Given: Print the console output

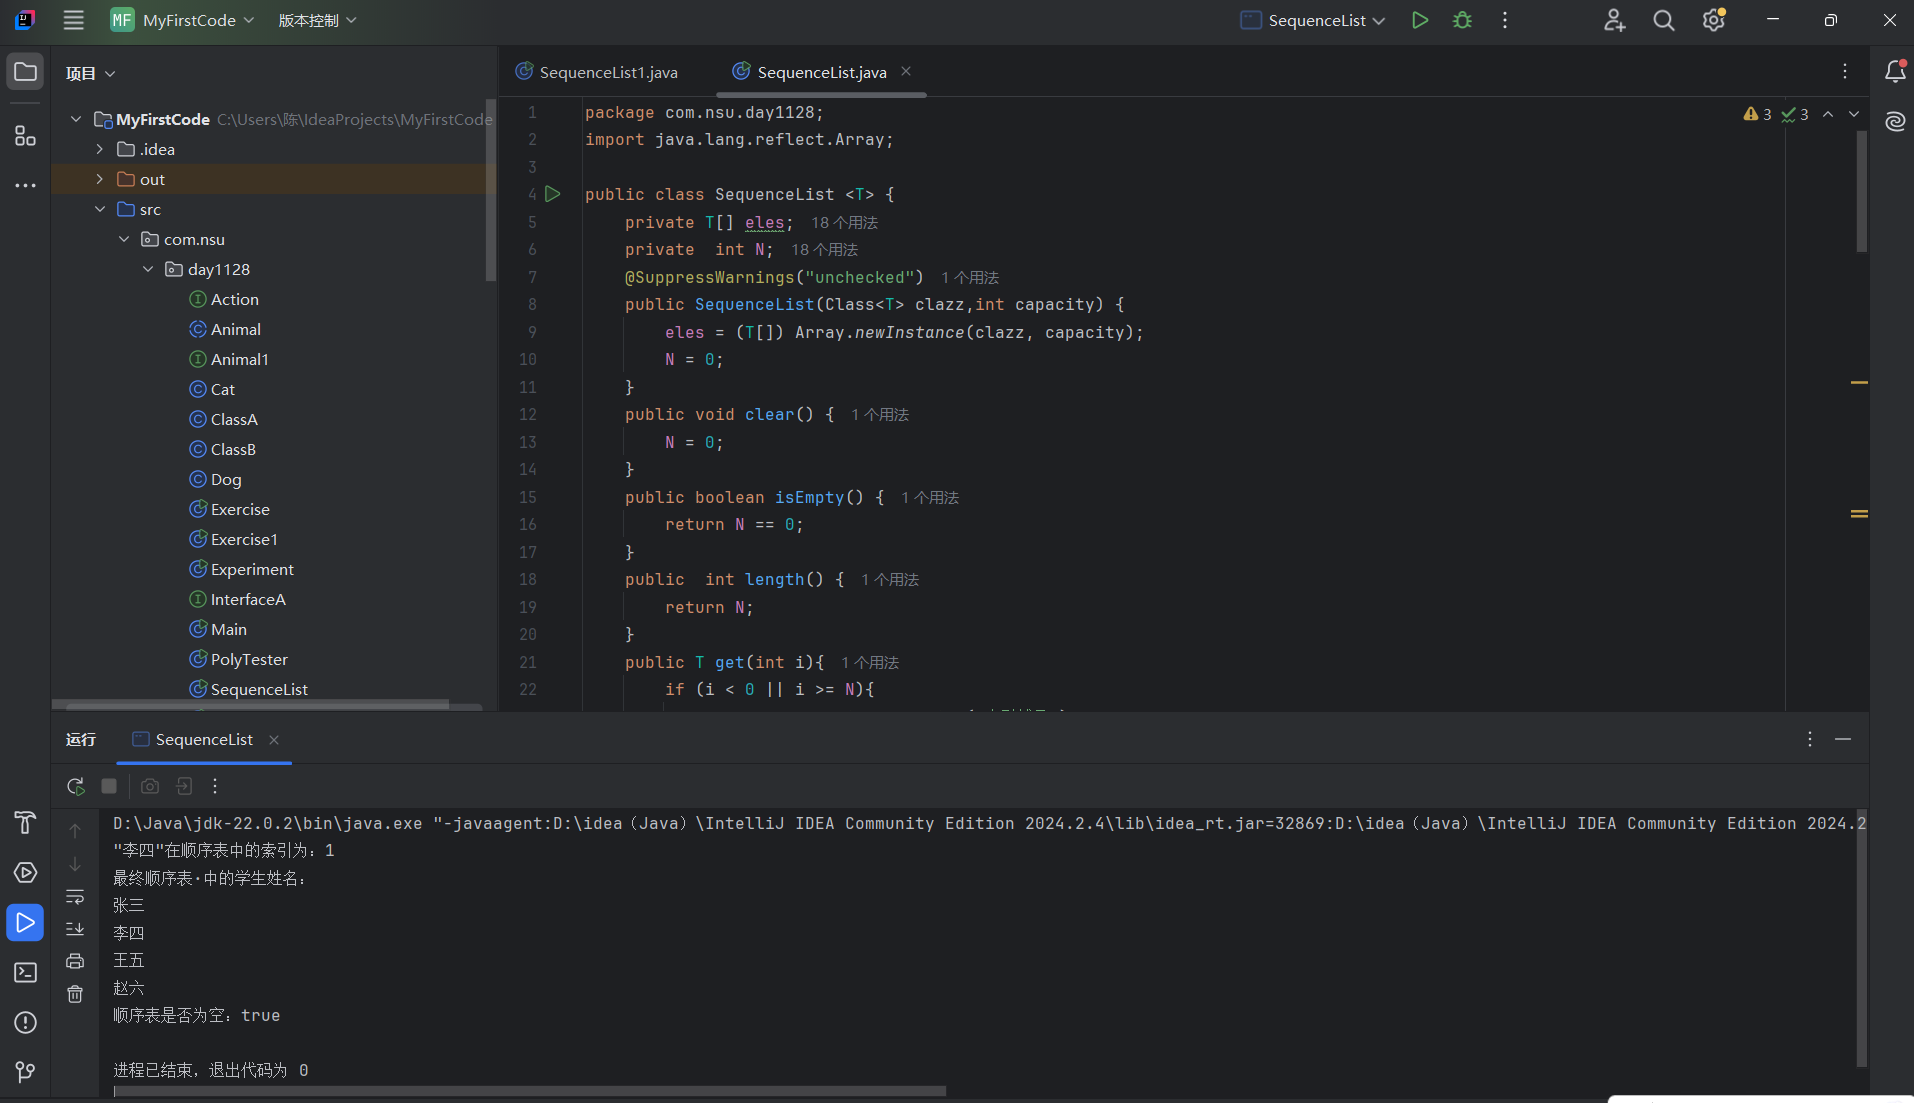Looking at the screenshot, I should pyautogui.click(x=75, y=961).
